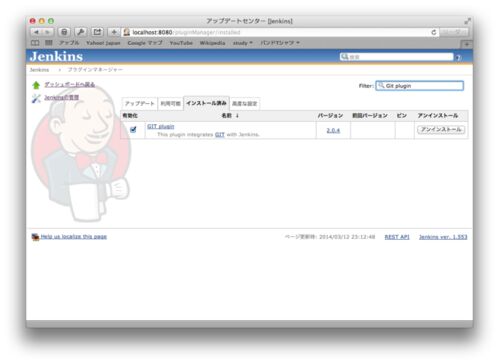500x364 pixels.
Task: Click the 2.0.4 version link
Action: (x=333, y=130)
